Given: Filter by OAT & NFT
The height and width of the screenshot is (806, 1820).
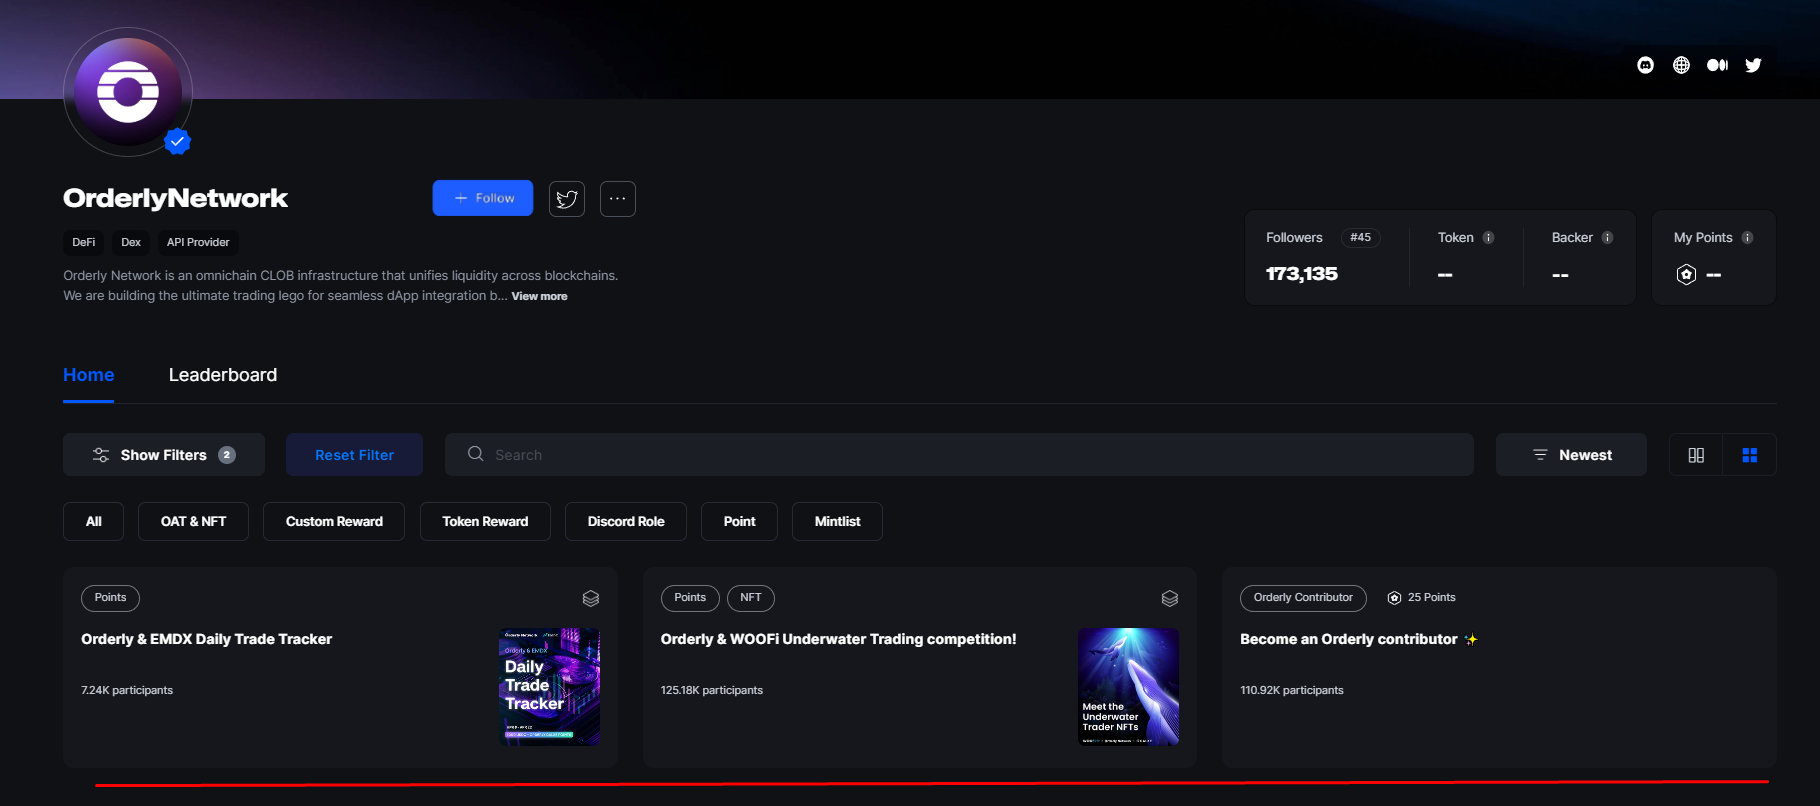Looking at the screenshot, I should 193,522.
